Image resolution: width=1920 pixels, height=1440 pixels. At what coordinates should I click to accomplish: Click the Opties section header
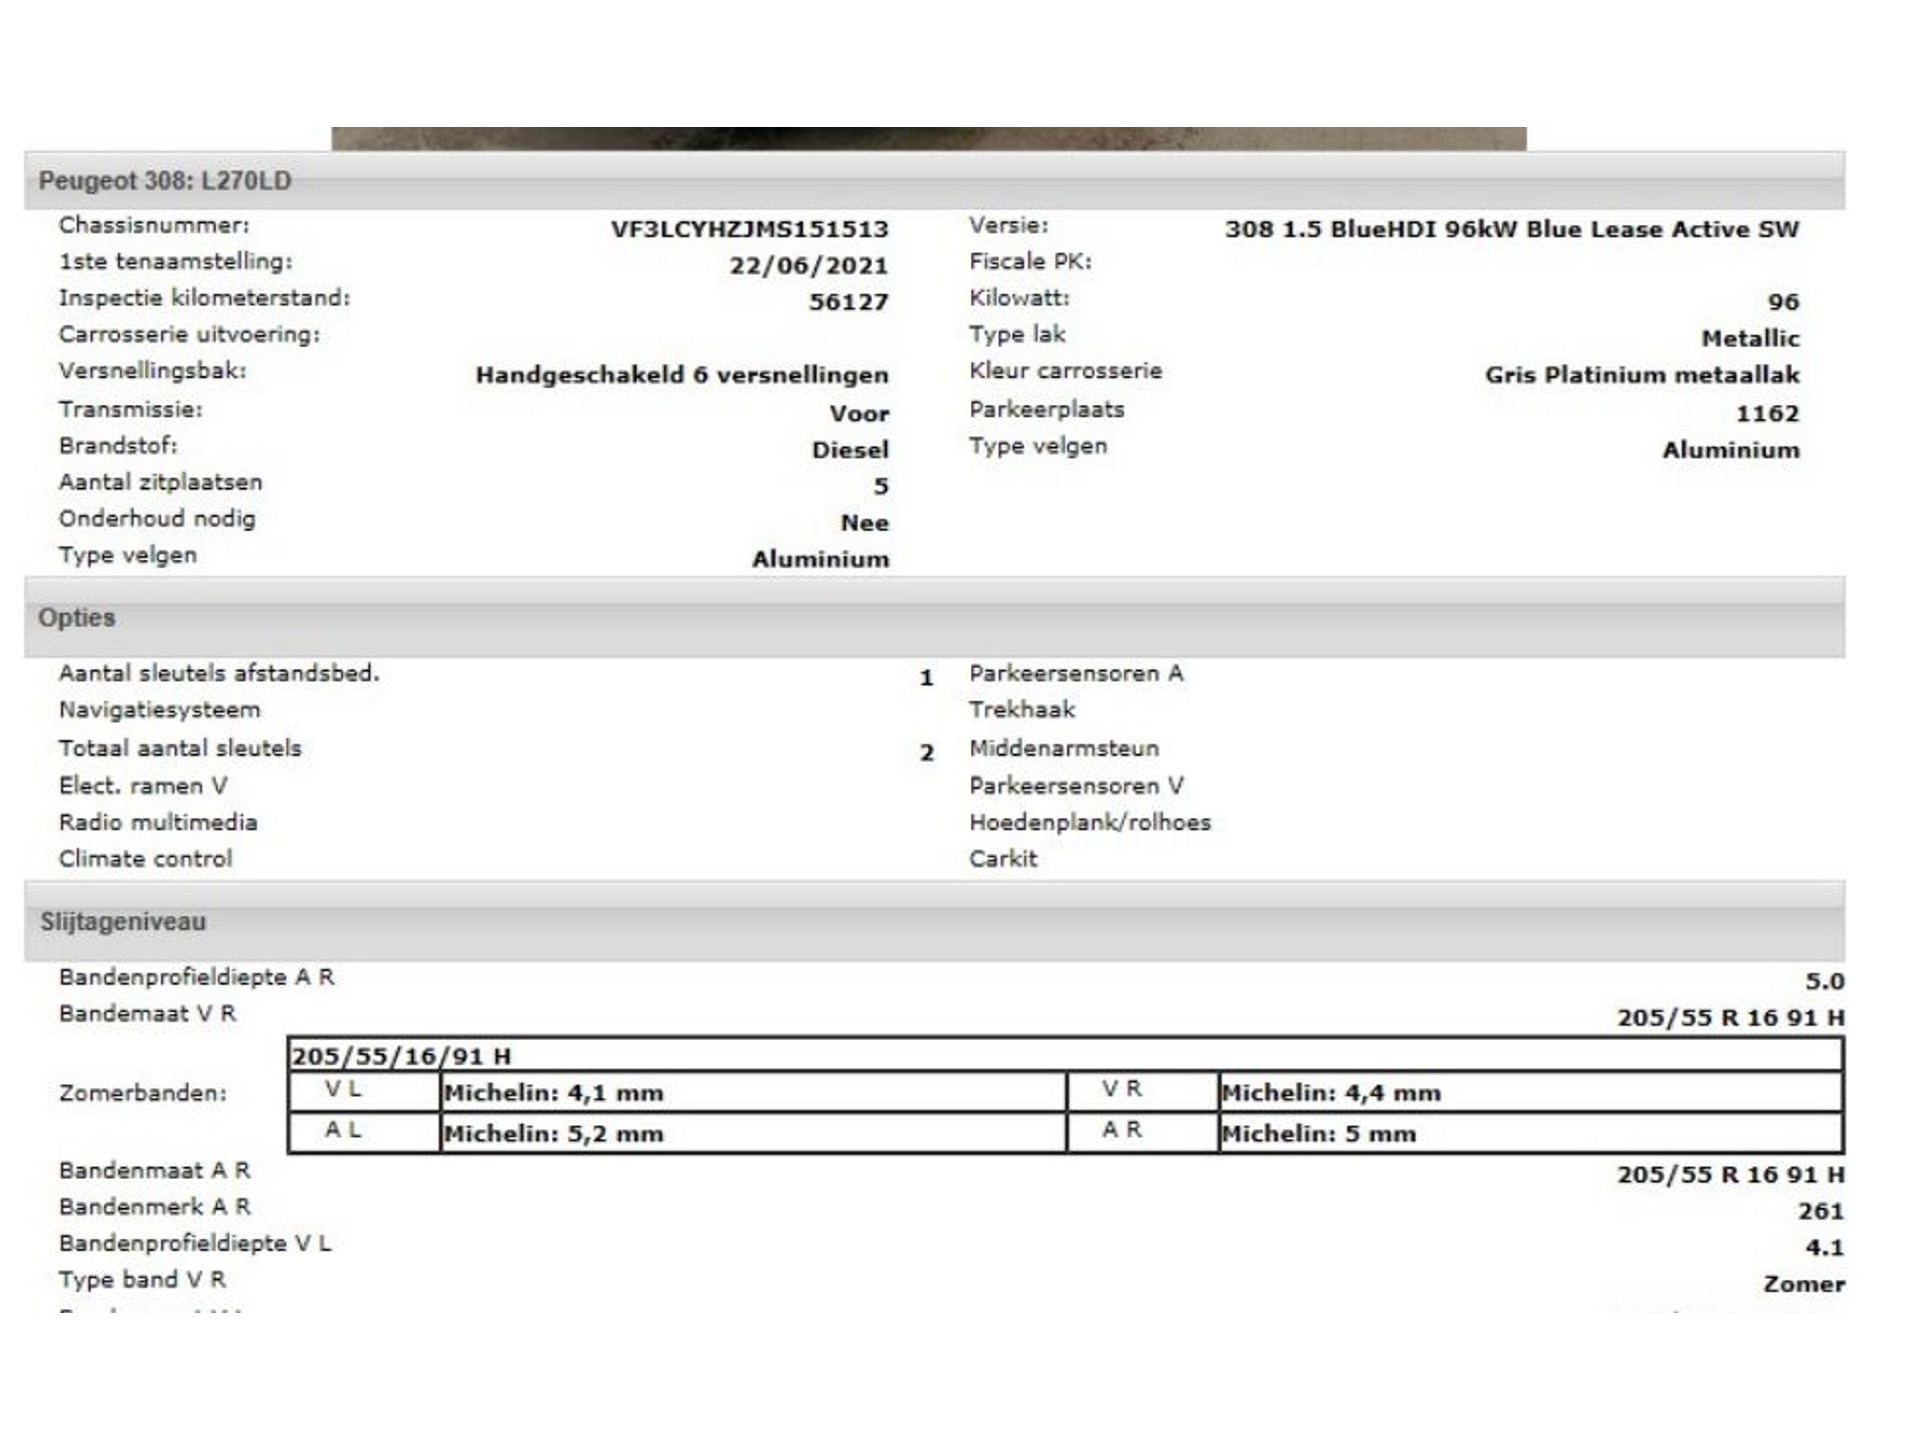click(934, 618)
